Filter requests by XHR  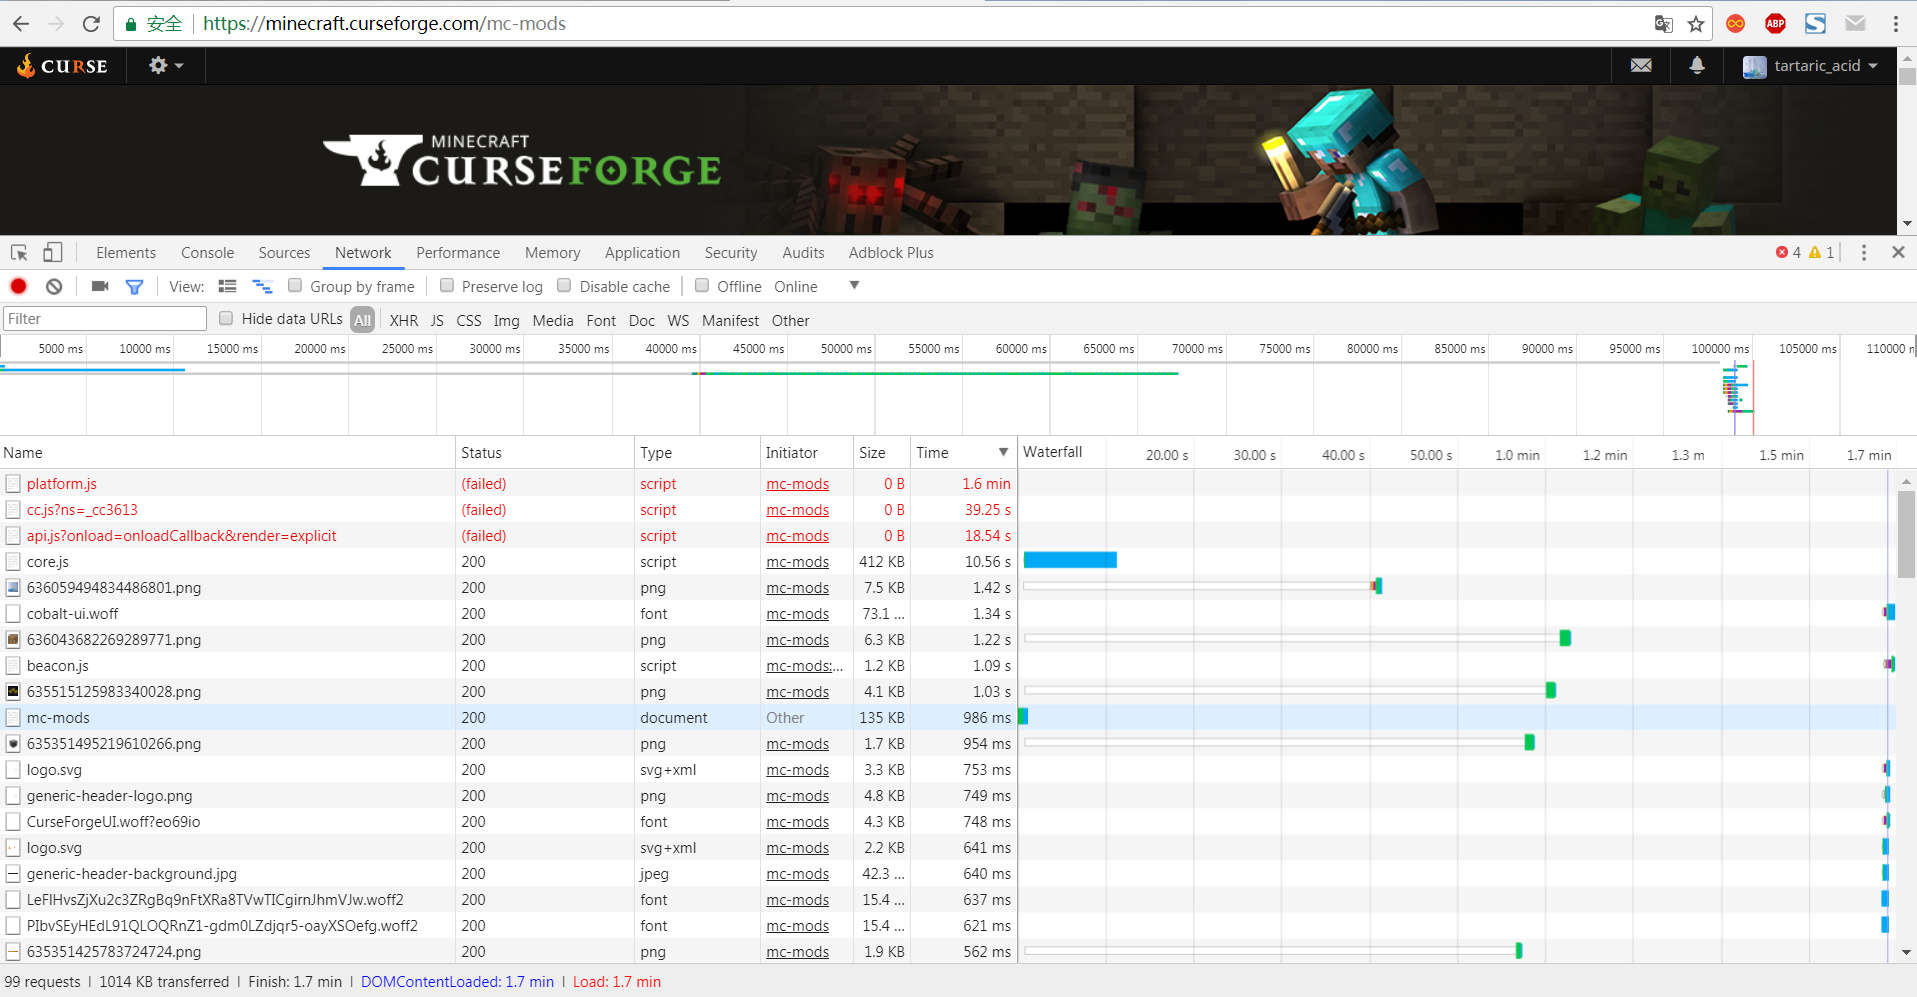[404, 320]
